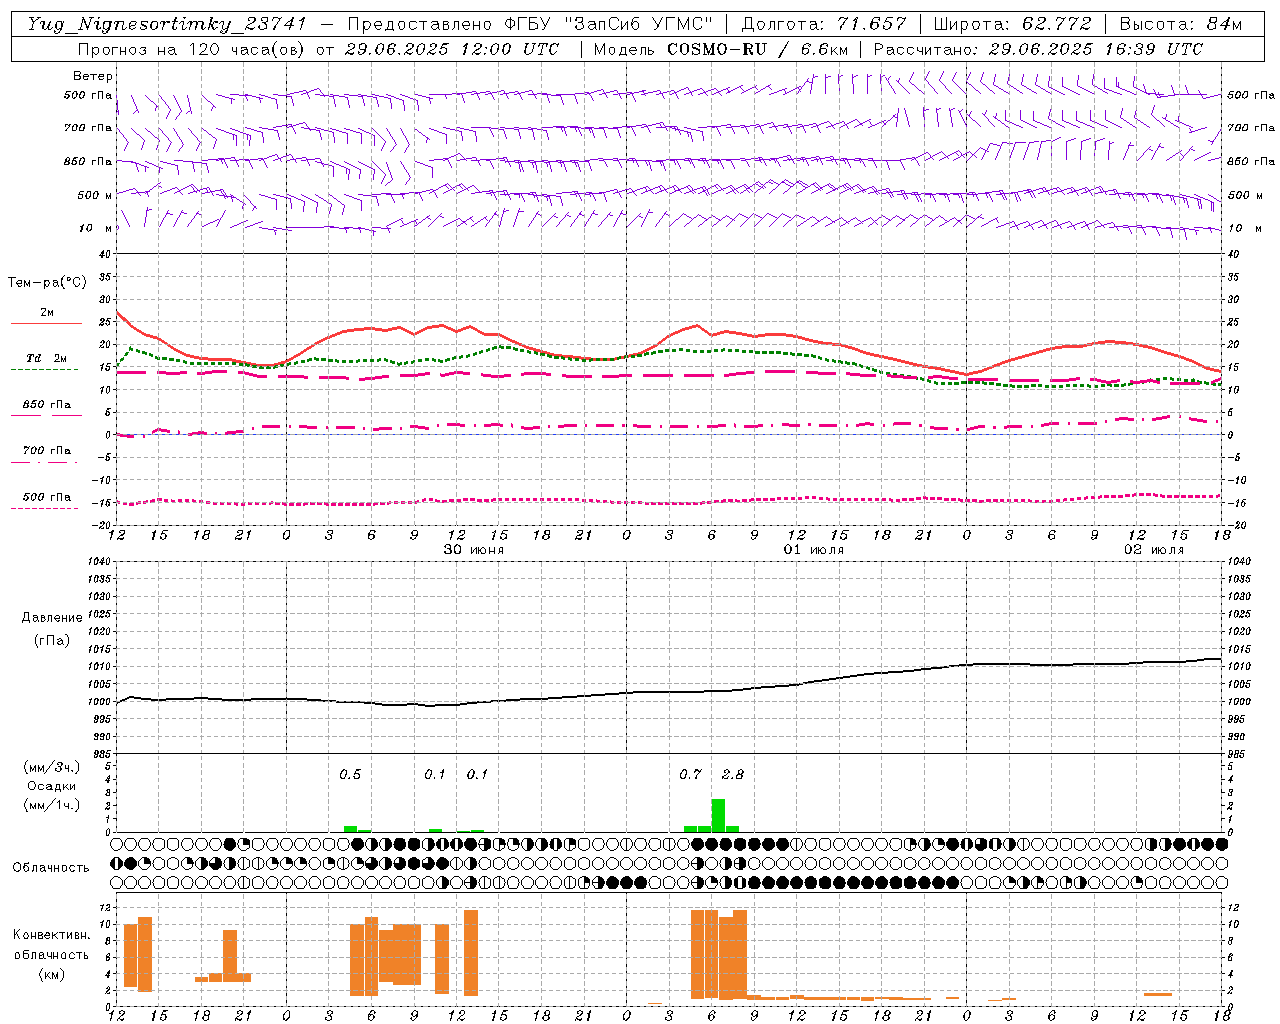Click the 'Долгота: 71.657' header field
This screenshot has height=1024, width=1280.
824,24
